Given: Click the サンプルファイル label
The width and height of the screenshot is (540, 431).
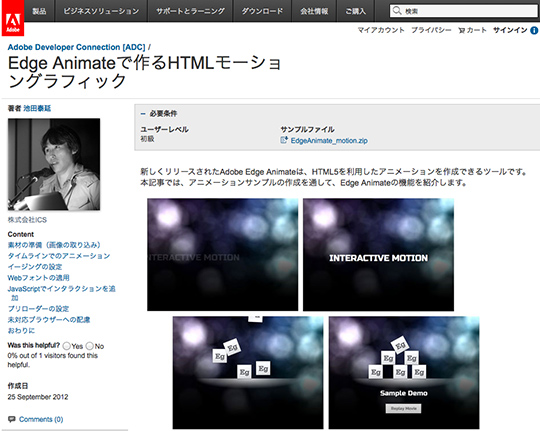Looking at the screenshot, I should 307,130.
